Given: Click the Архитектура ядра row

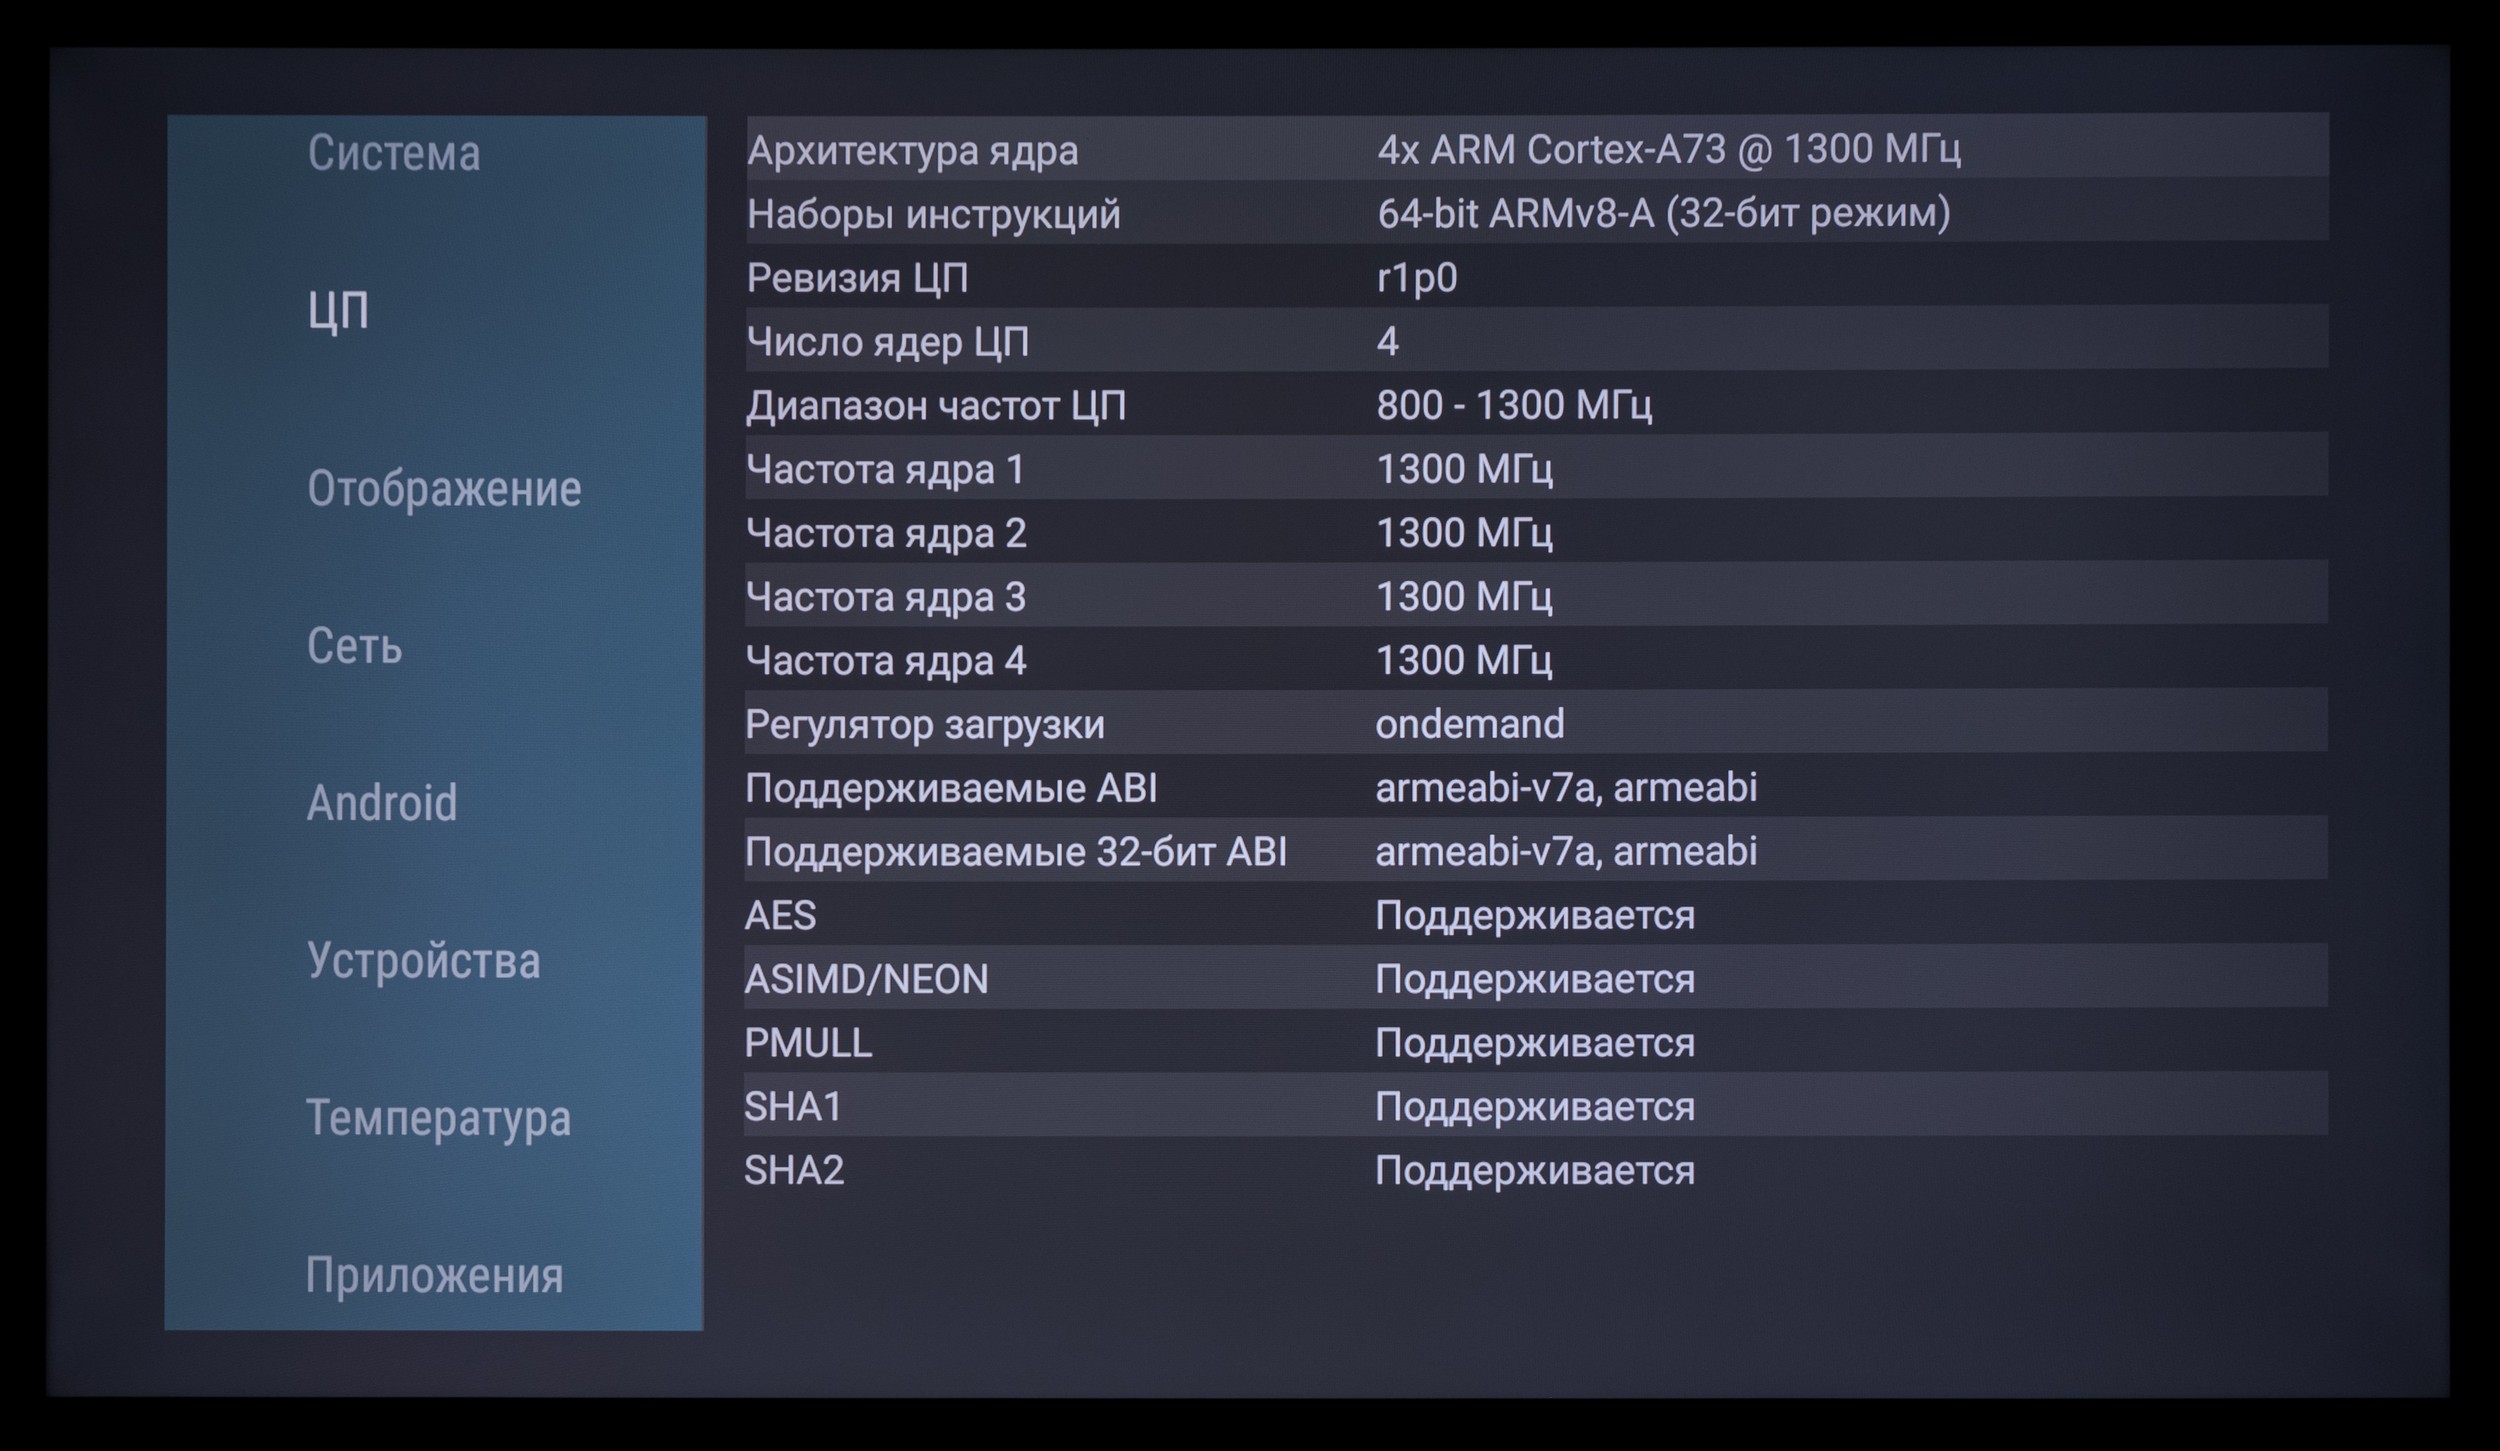Looking at the screenshot, I should (1536, 150).
